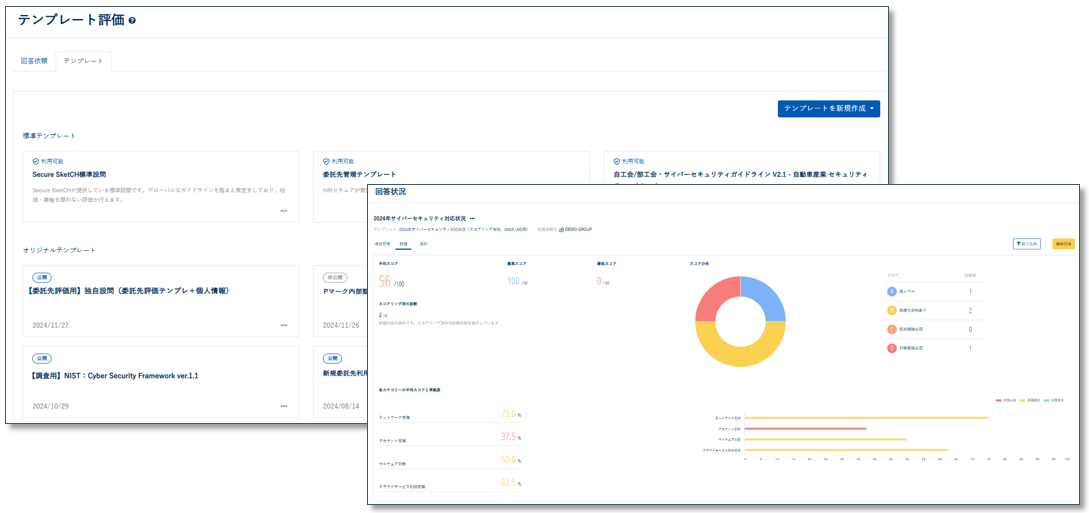The width and height of the screenshot is (1089, 513).
Task: Click shield icon on Secure SketCH標準設問 card
Action: (x=35, y=161)
